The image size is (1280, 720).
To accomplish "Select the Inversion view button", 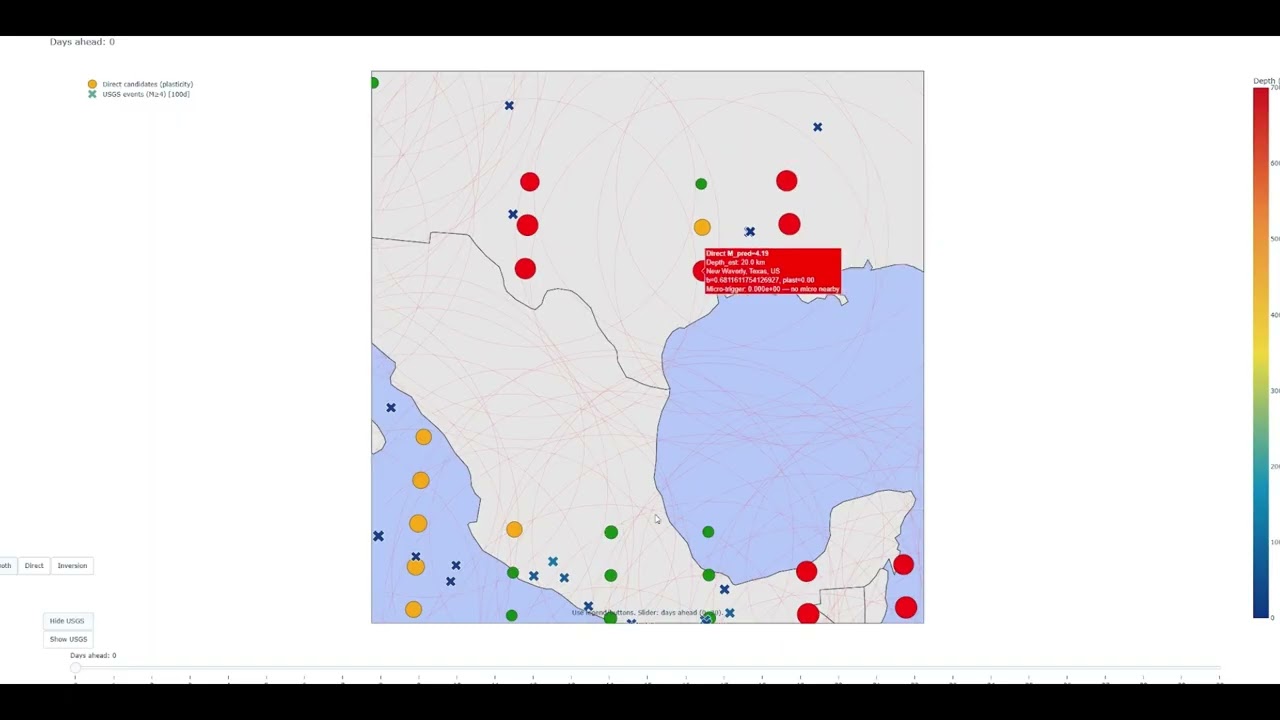I will 72,566.
